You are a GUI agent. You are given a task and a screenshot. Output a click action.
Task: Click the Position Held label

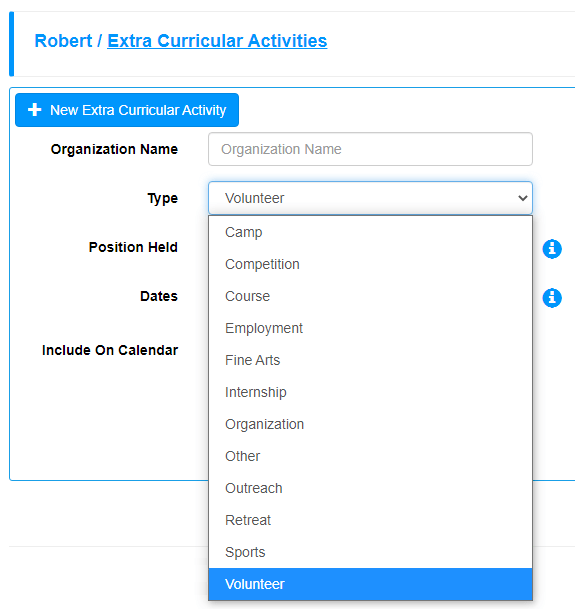coord(133,247)
